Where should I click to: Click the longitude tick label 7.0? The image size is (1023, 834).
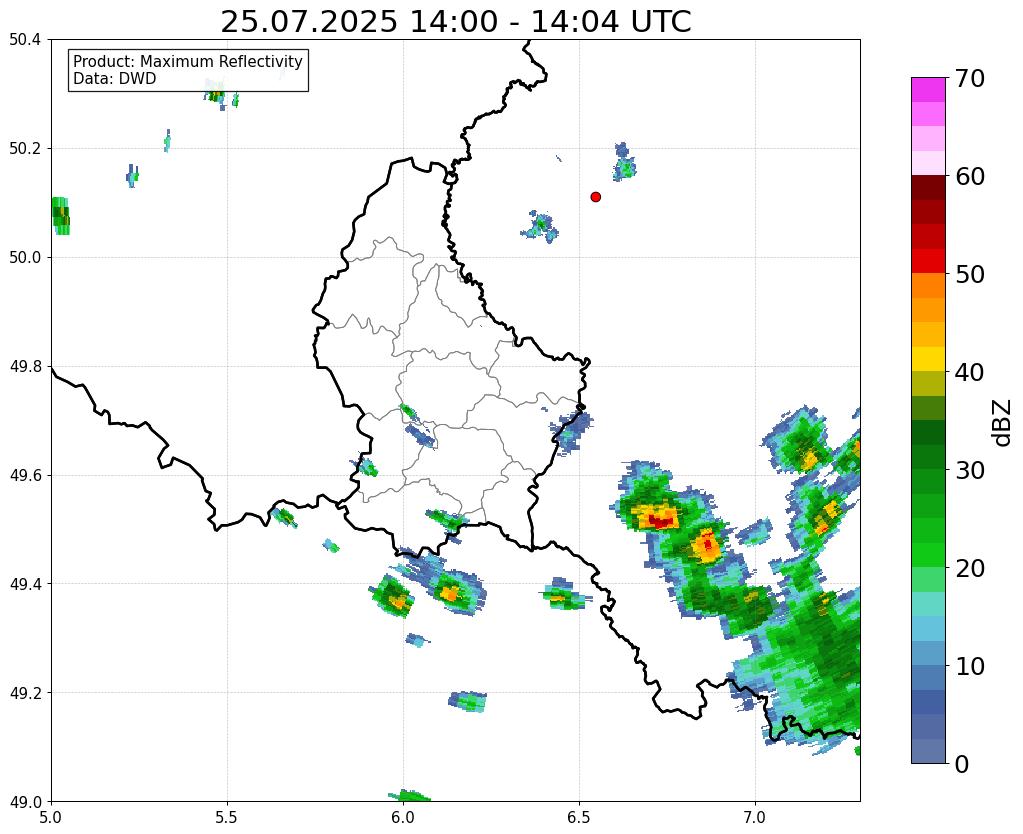(x=755, y=816)
